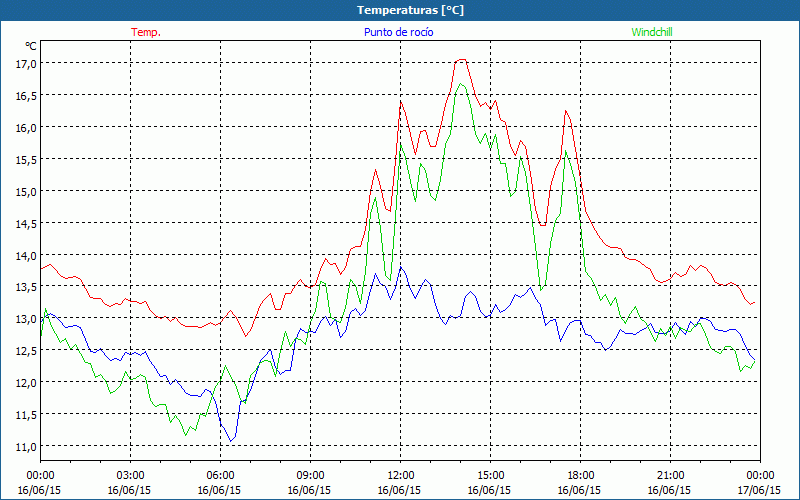Viewport: 800px width, 500px height.
Task: Click the 15,0 y-axis value
Action: coord(28,191)
